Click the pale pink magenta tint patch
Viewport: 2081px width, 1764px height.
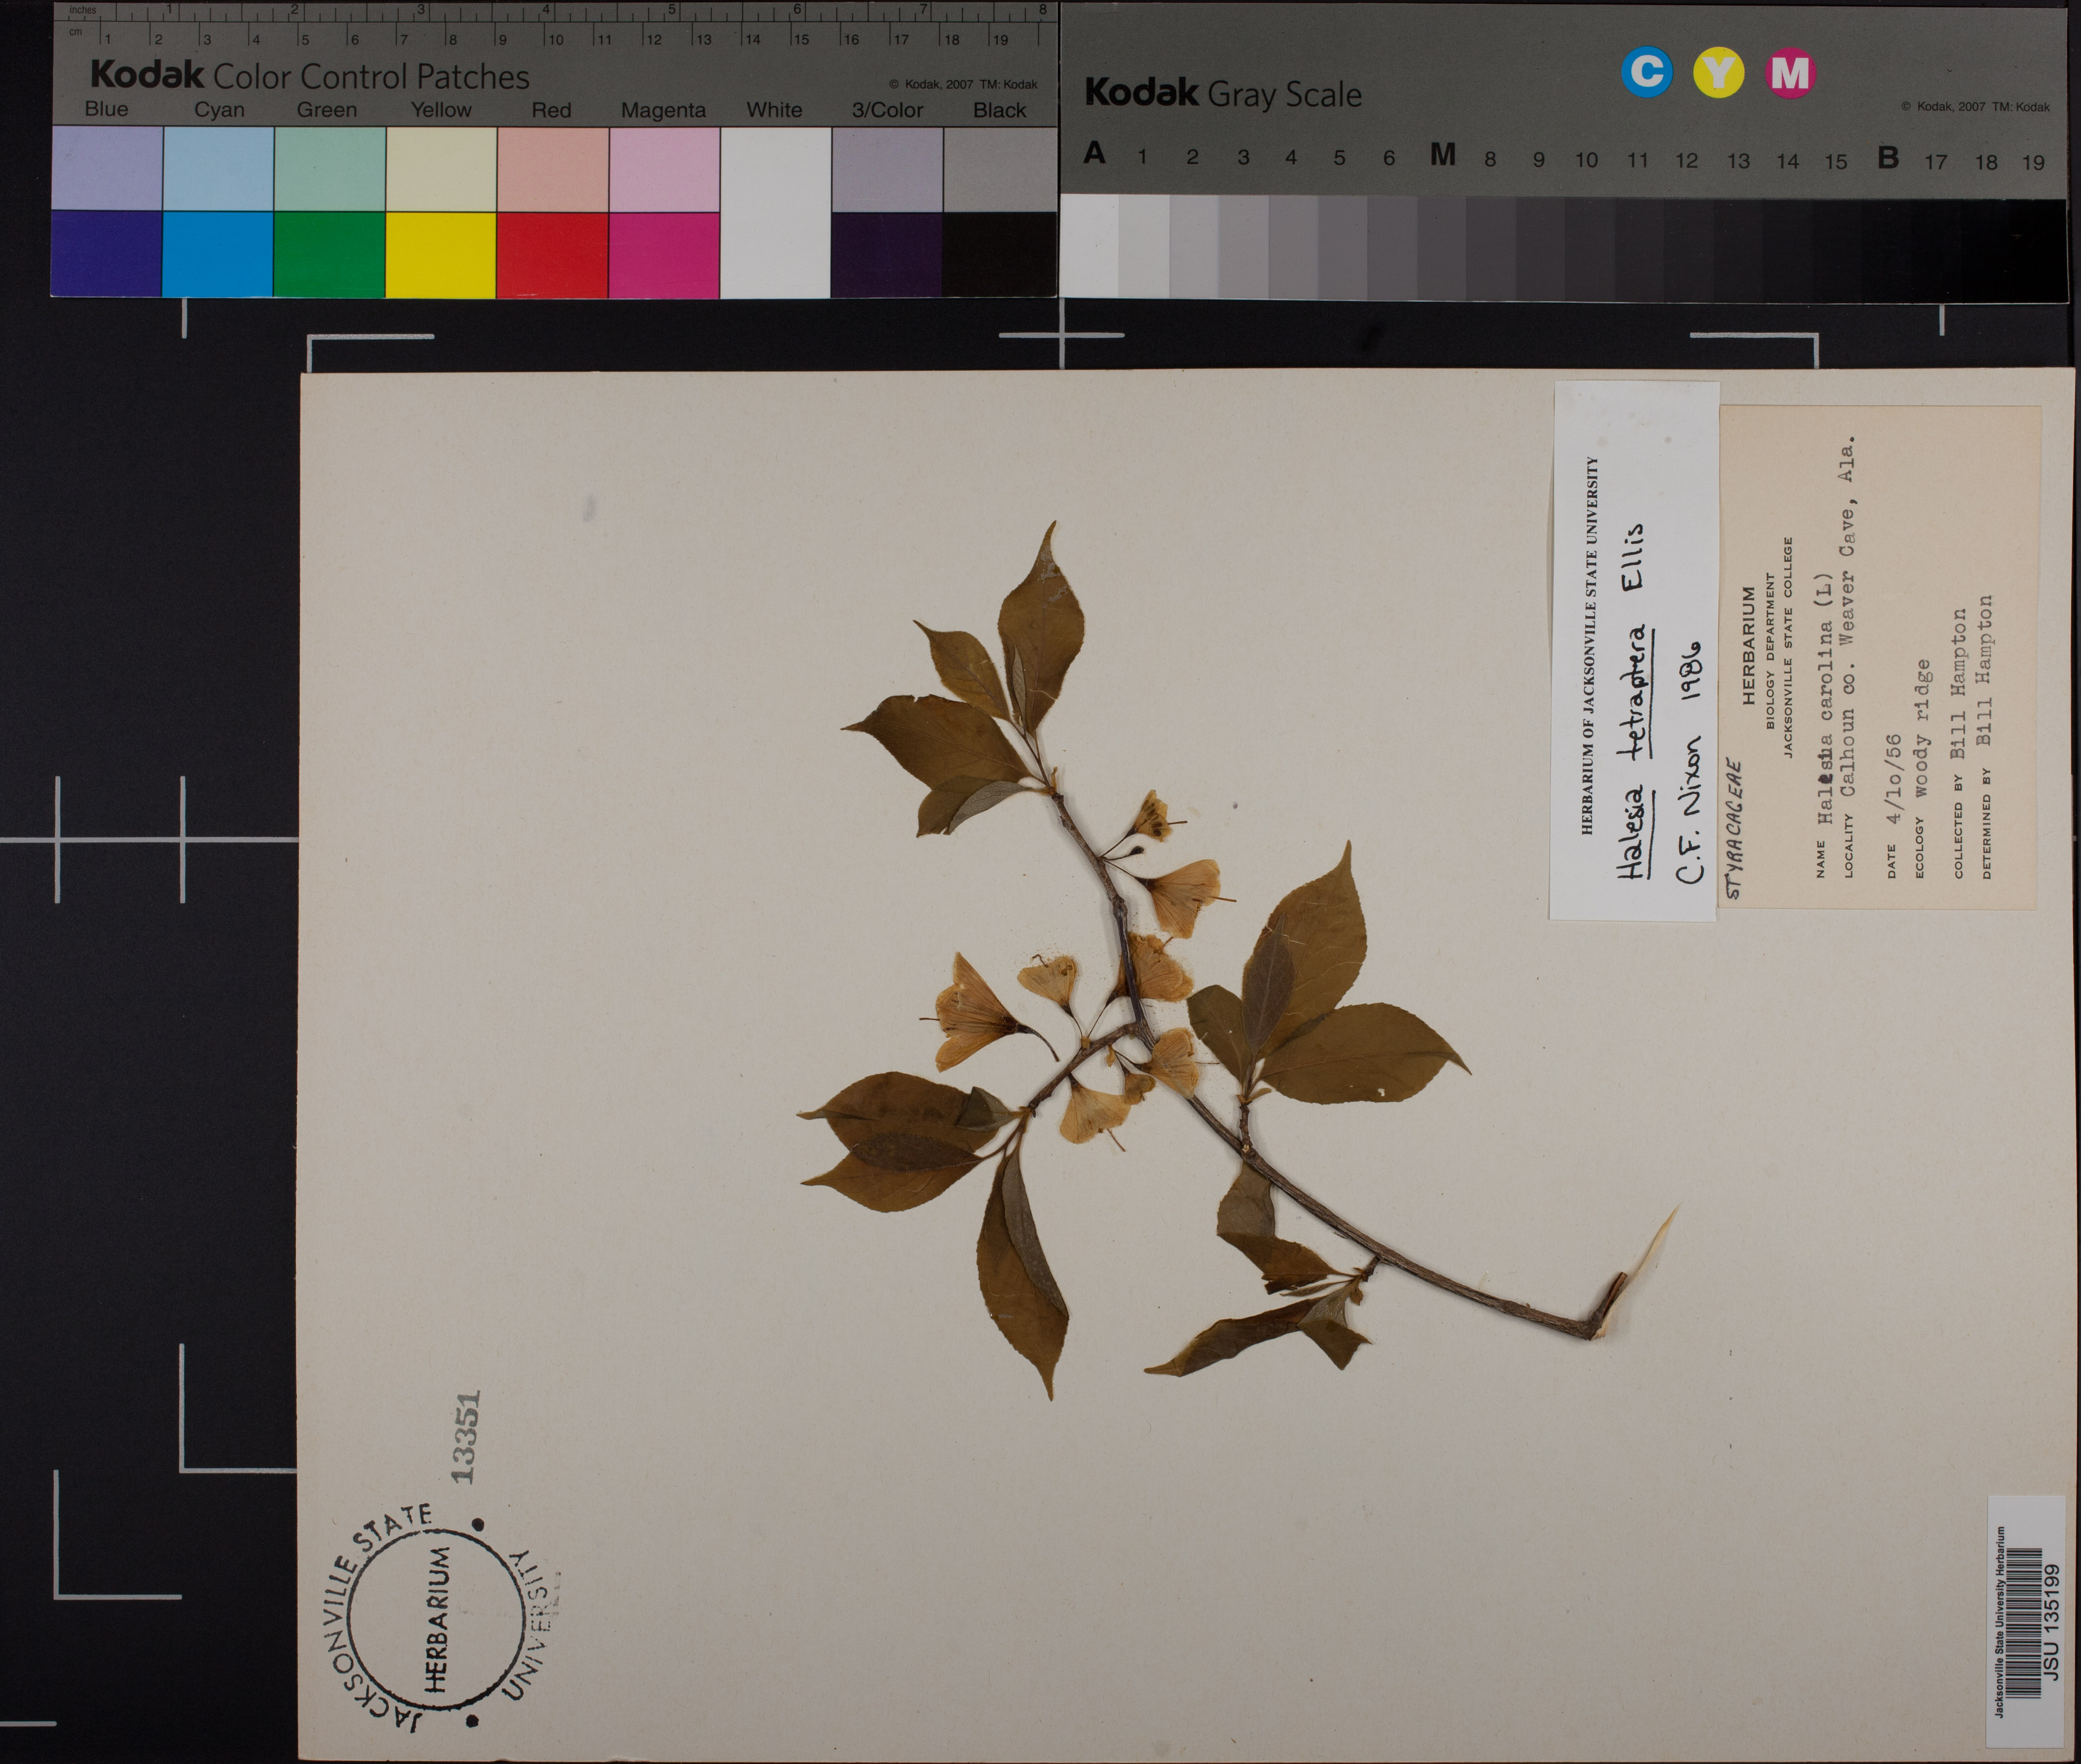664,168
